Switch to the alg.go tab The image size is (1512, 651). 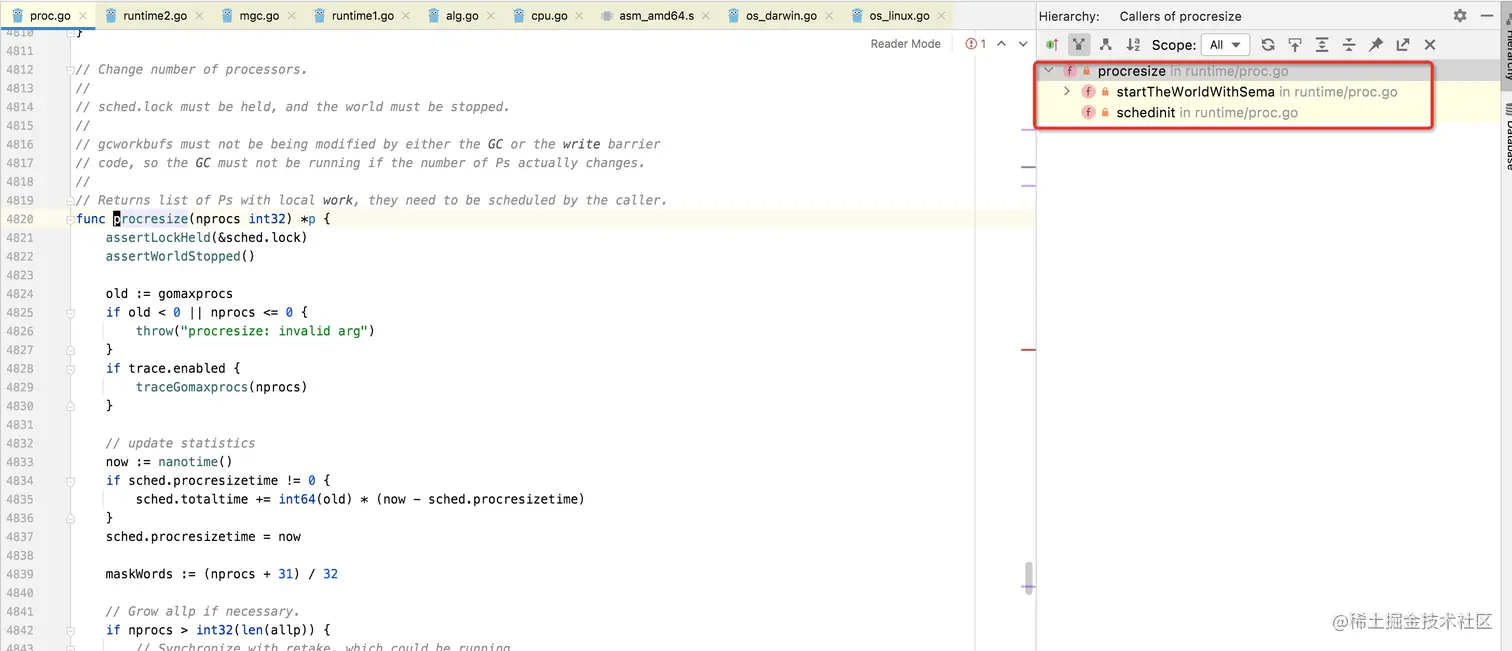pyautogui.click(x=463, y=16)
